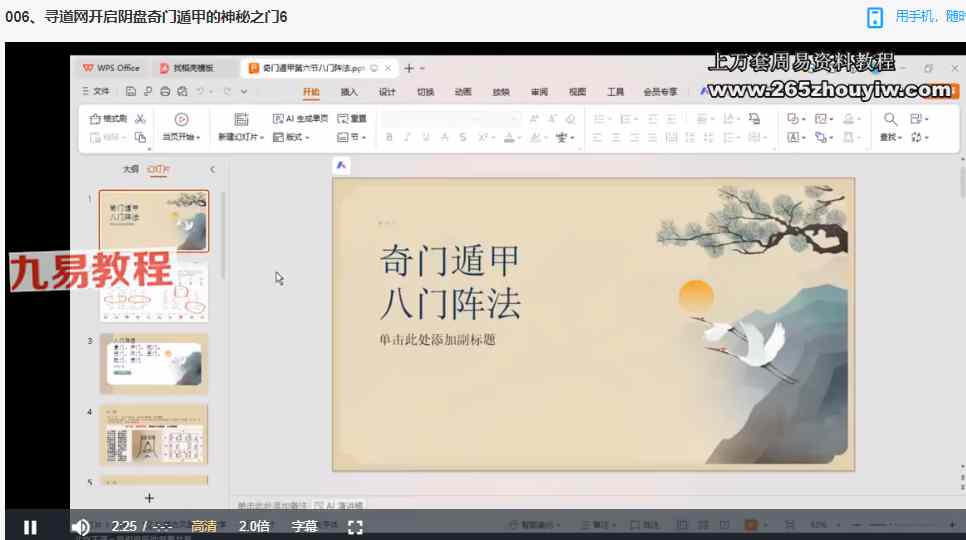The image size is (966, 540).
Task: Expand the 版式 layout dropdown
Action: point(298,137)
